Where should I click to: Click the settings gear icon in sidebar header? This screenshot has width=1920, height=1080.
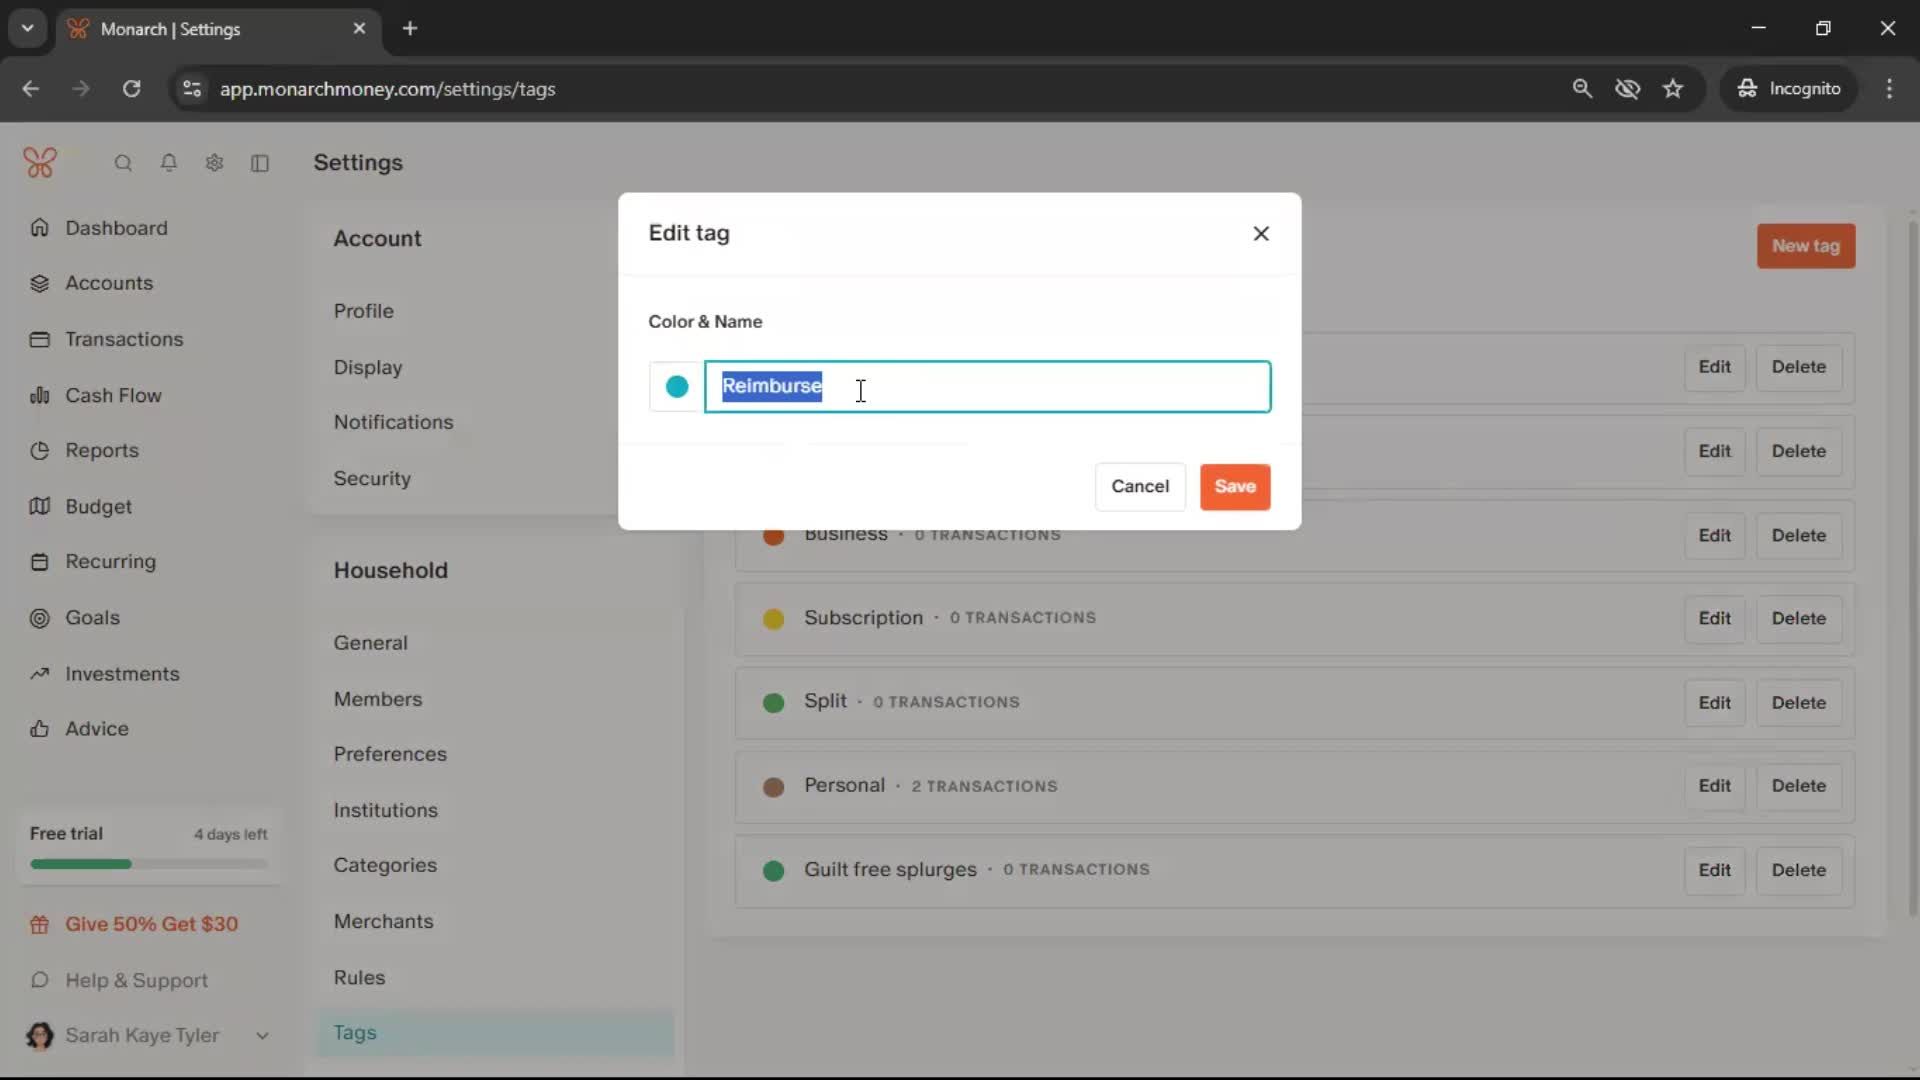click(214, 163)
